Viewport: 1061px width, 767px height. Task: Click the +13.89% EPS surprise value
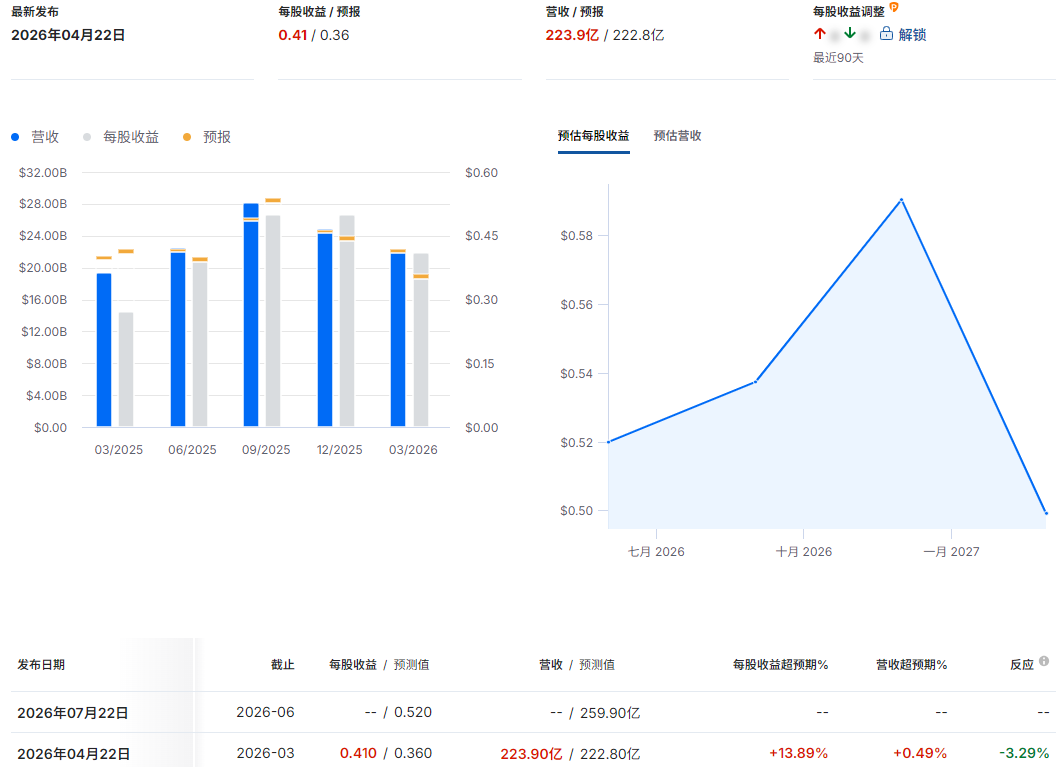[798, 753]
